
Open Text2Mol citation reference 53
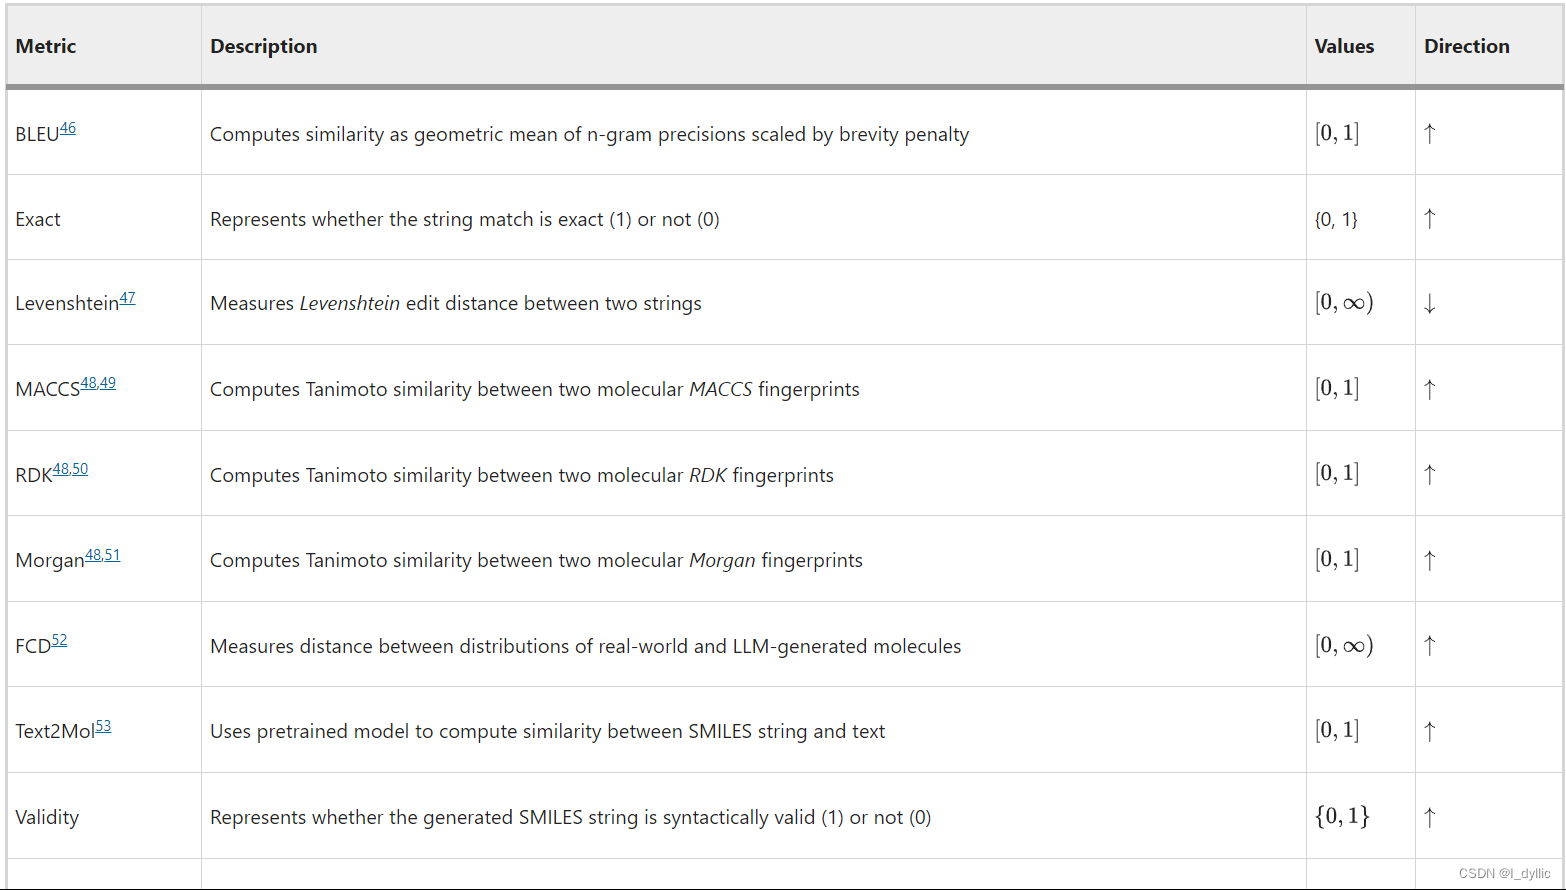103,726
